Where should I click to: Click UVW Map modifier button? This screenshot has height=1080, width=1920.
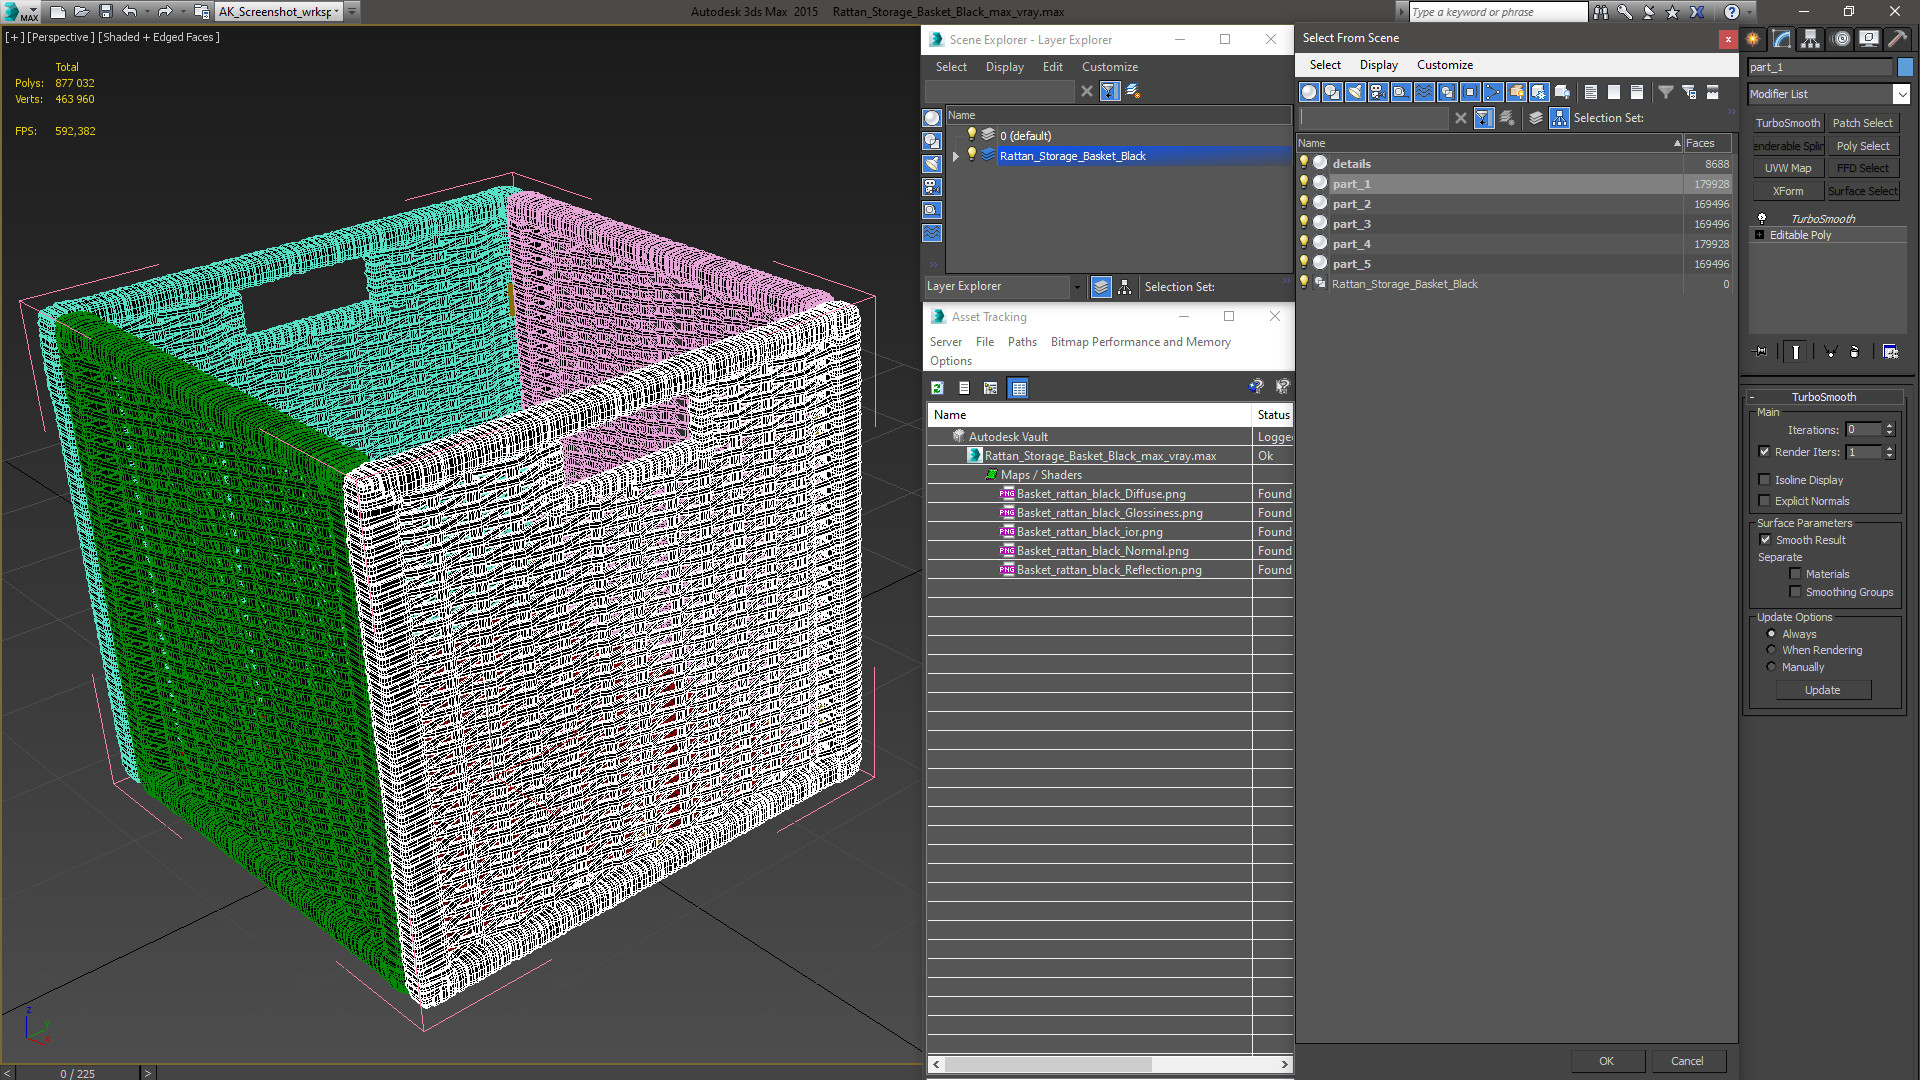tap(1787, 168)
